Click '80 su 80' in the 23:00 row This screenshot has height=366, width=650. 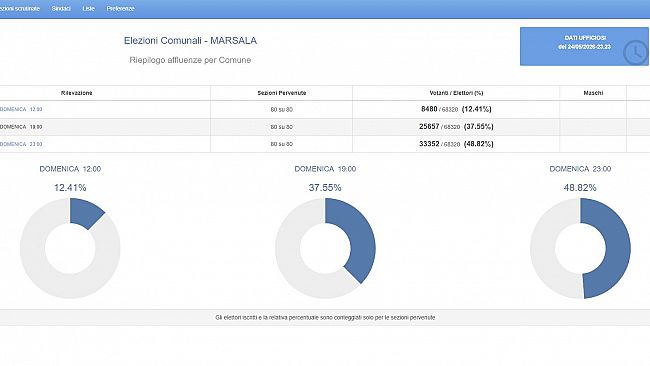pyautogui.click(x=281, y=145)
